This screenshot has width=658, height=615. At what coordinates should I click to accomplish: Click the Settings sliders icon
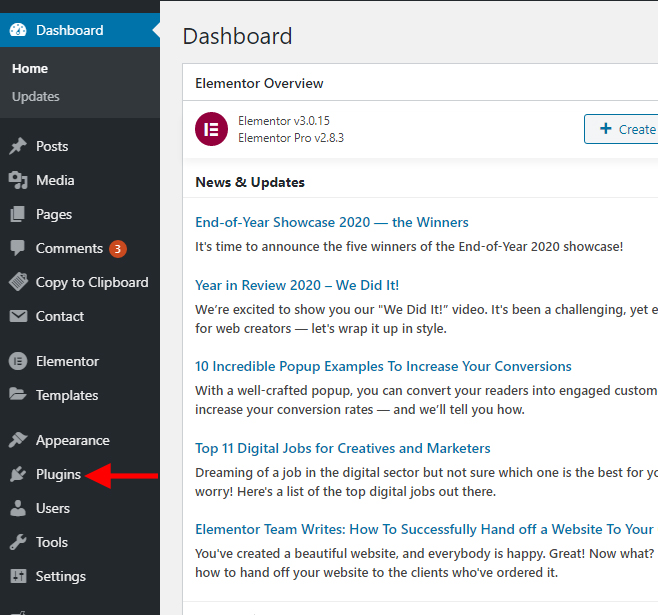point(18,576)
